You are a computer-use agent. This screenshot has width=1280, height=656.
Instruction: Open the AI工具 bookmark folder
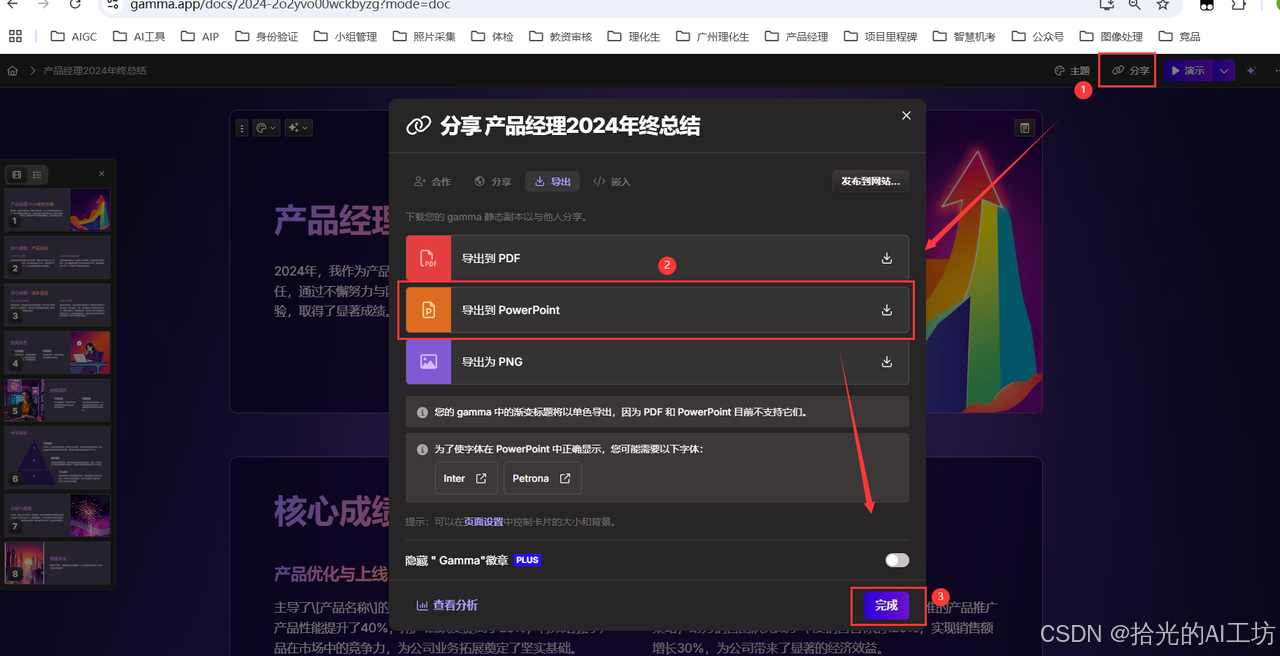[x=139, y=36]
